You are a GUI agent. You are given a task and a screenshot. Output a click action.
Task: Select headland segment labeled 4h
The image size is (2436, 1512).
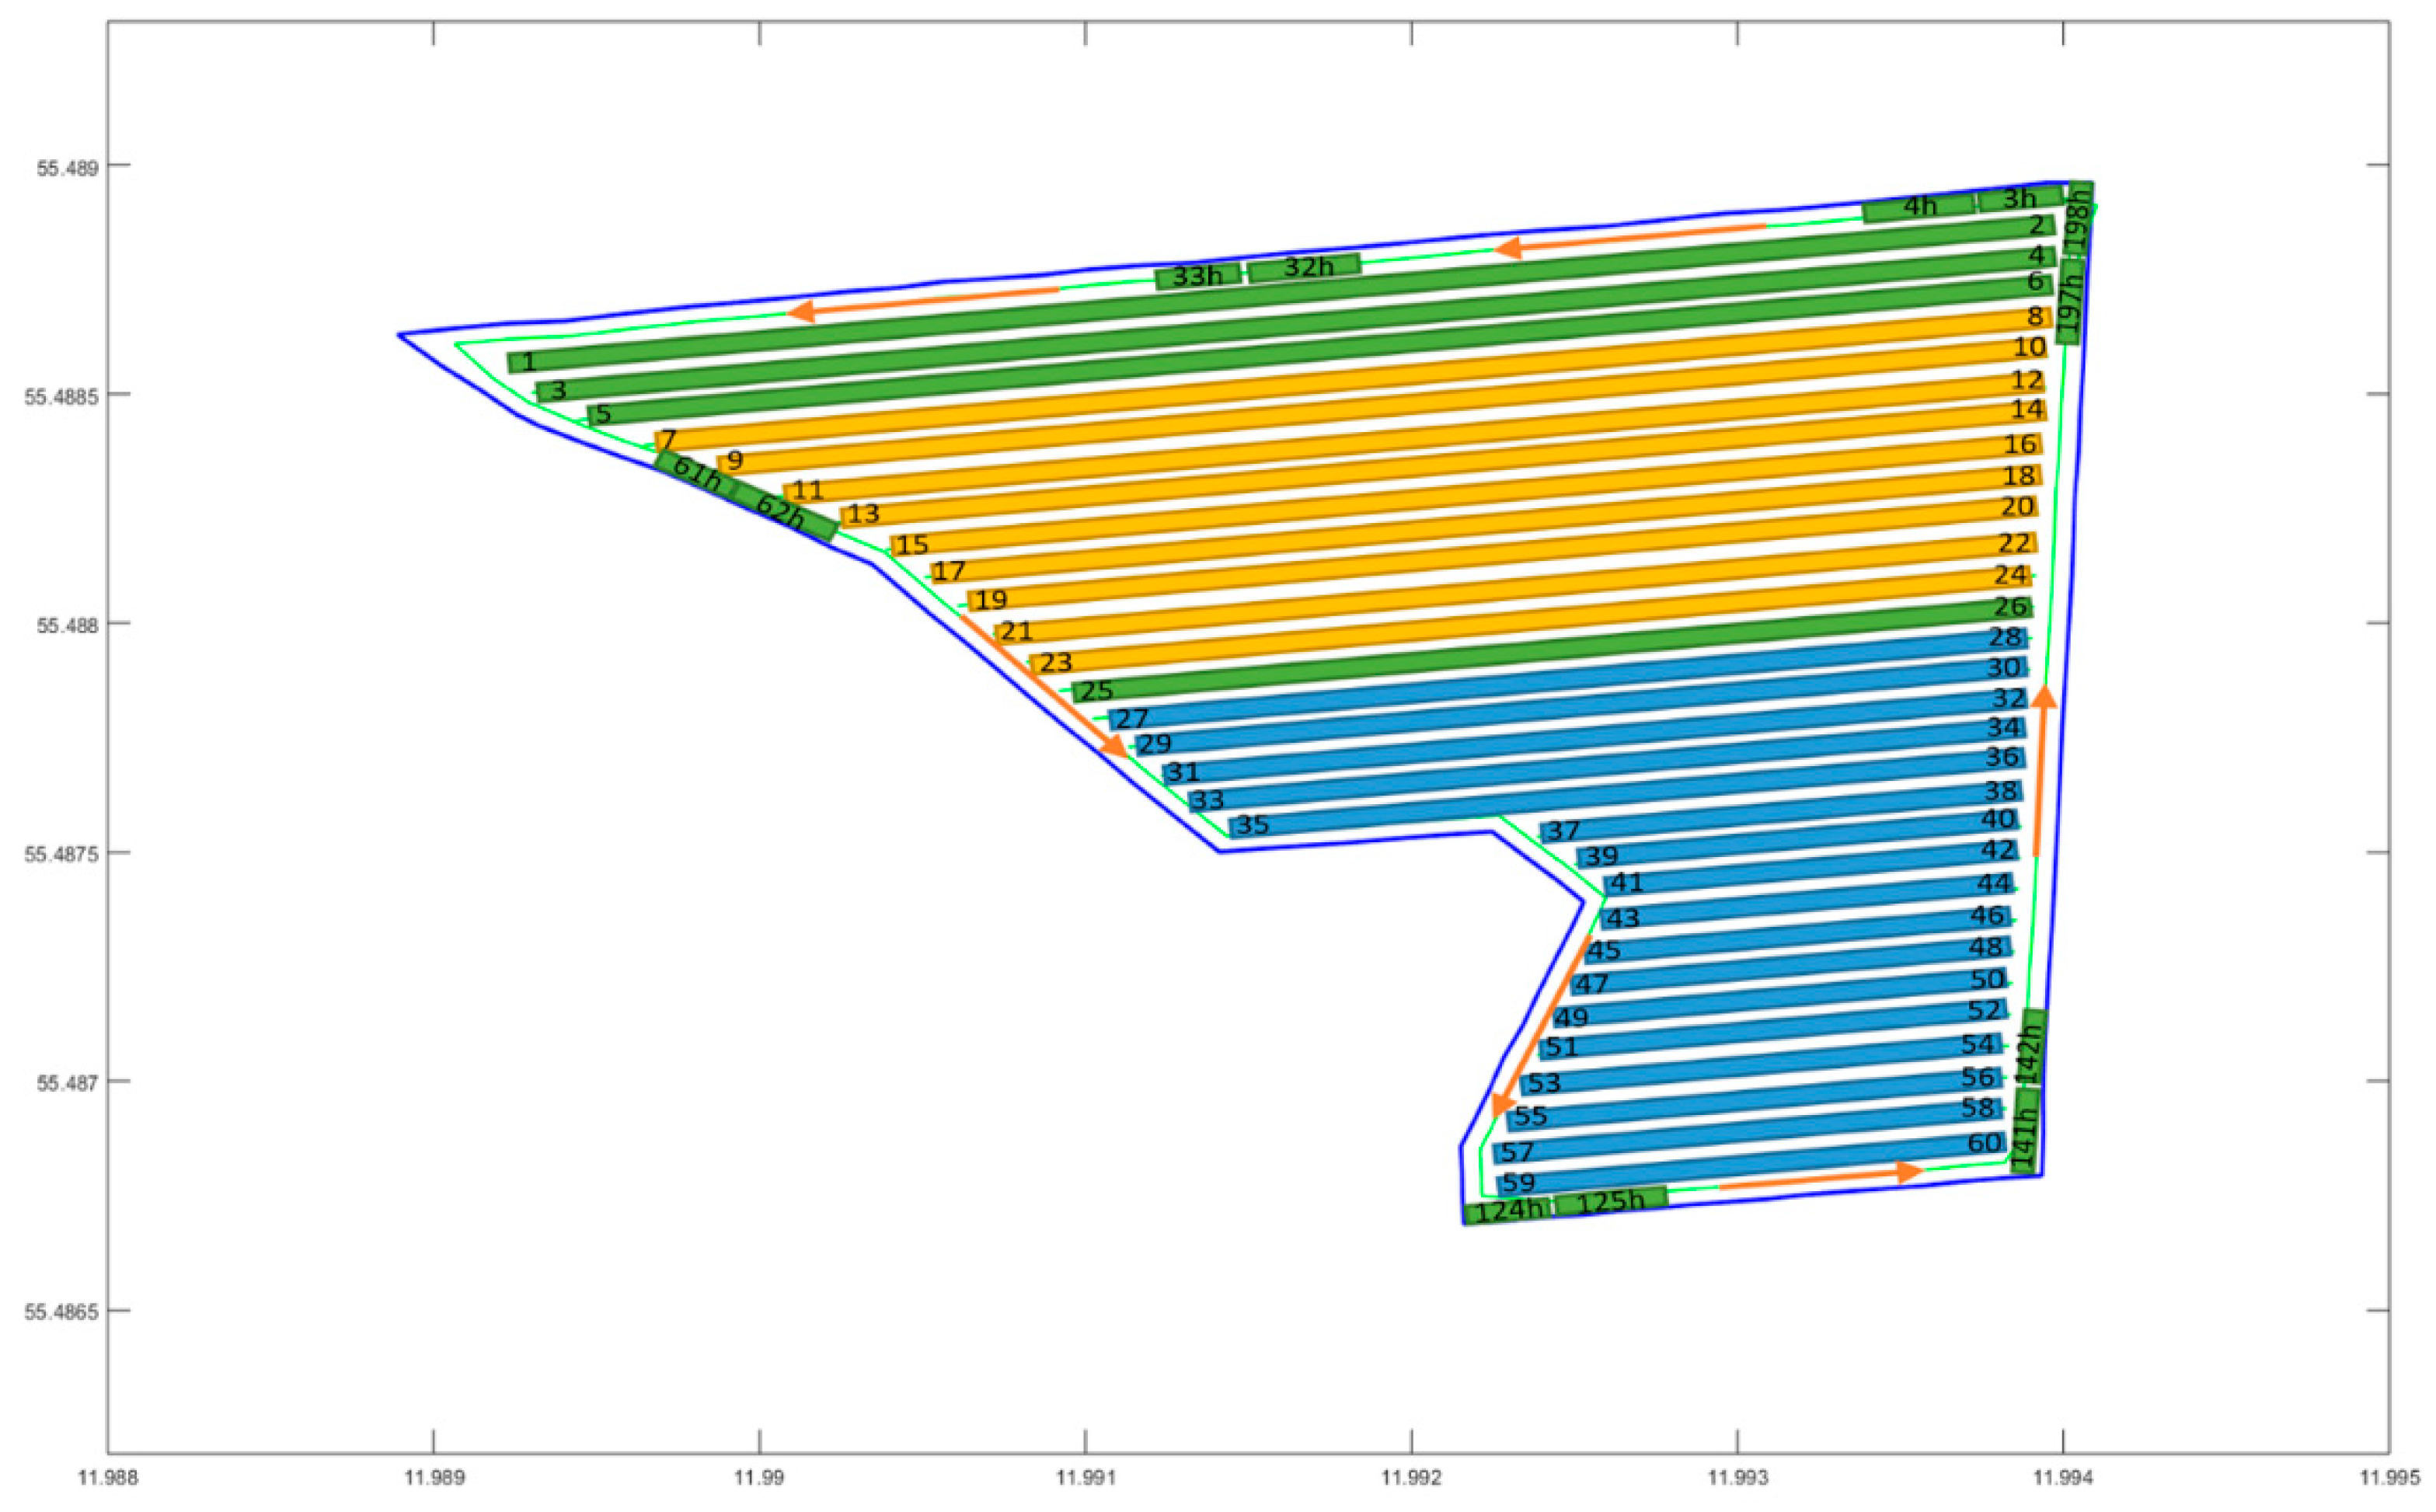point(1918,207)
